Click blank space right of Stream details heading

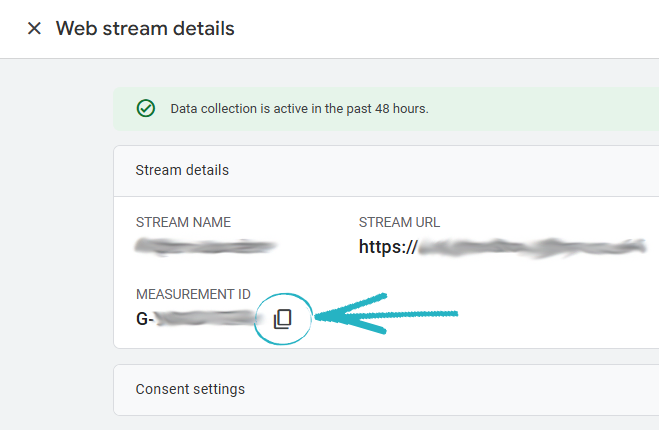click(450, 170)
